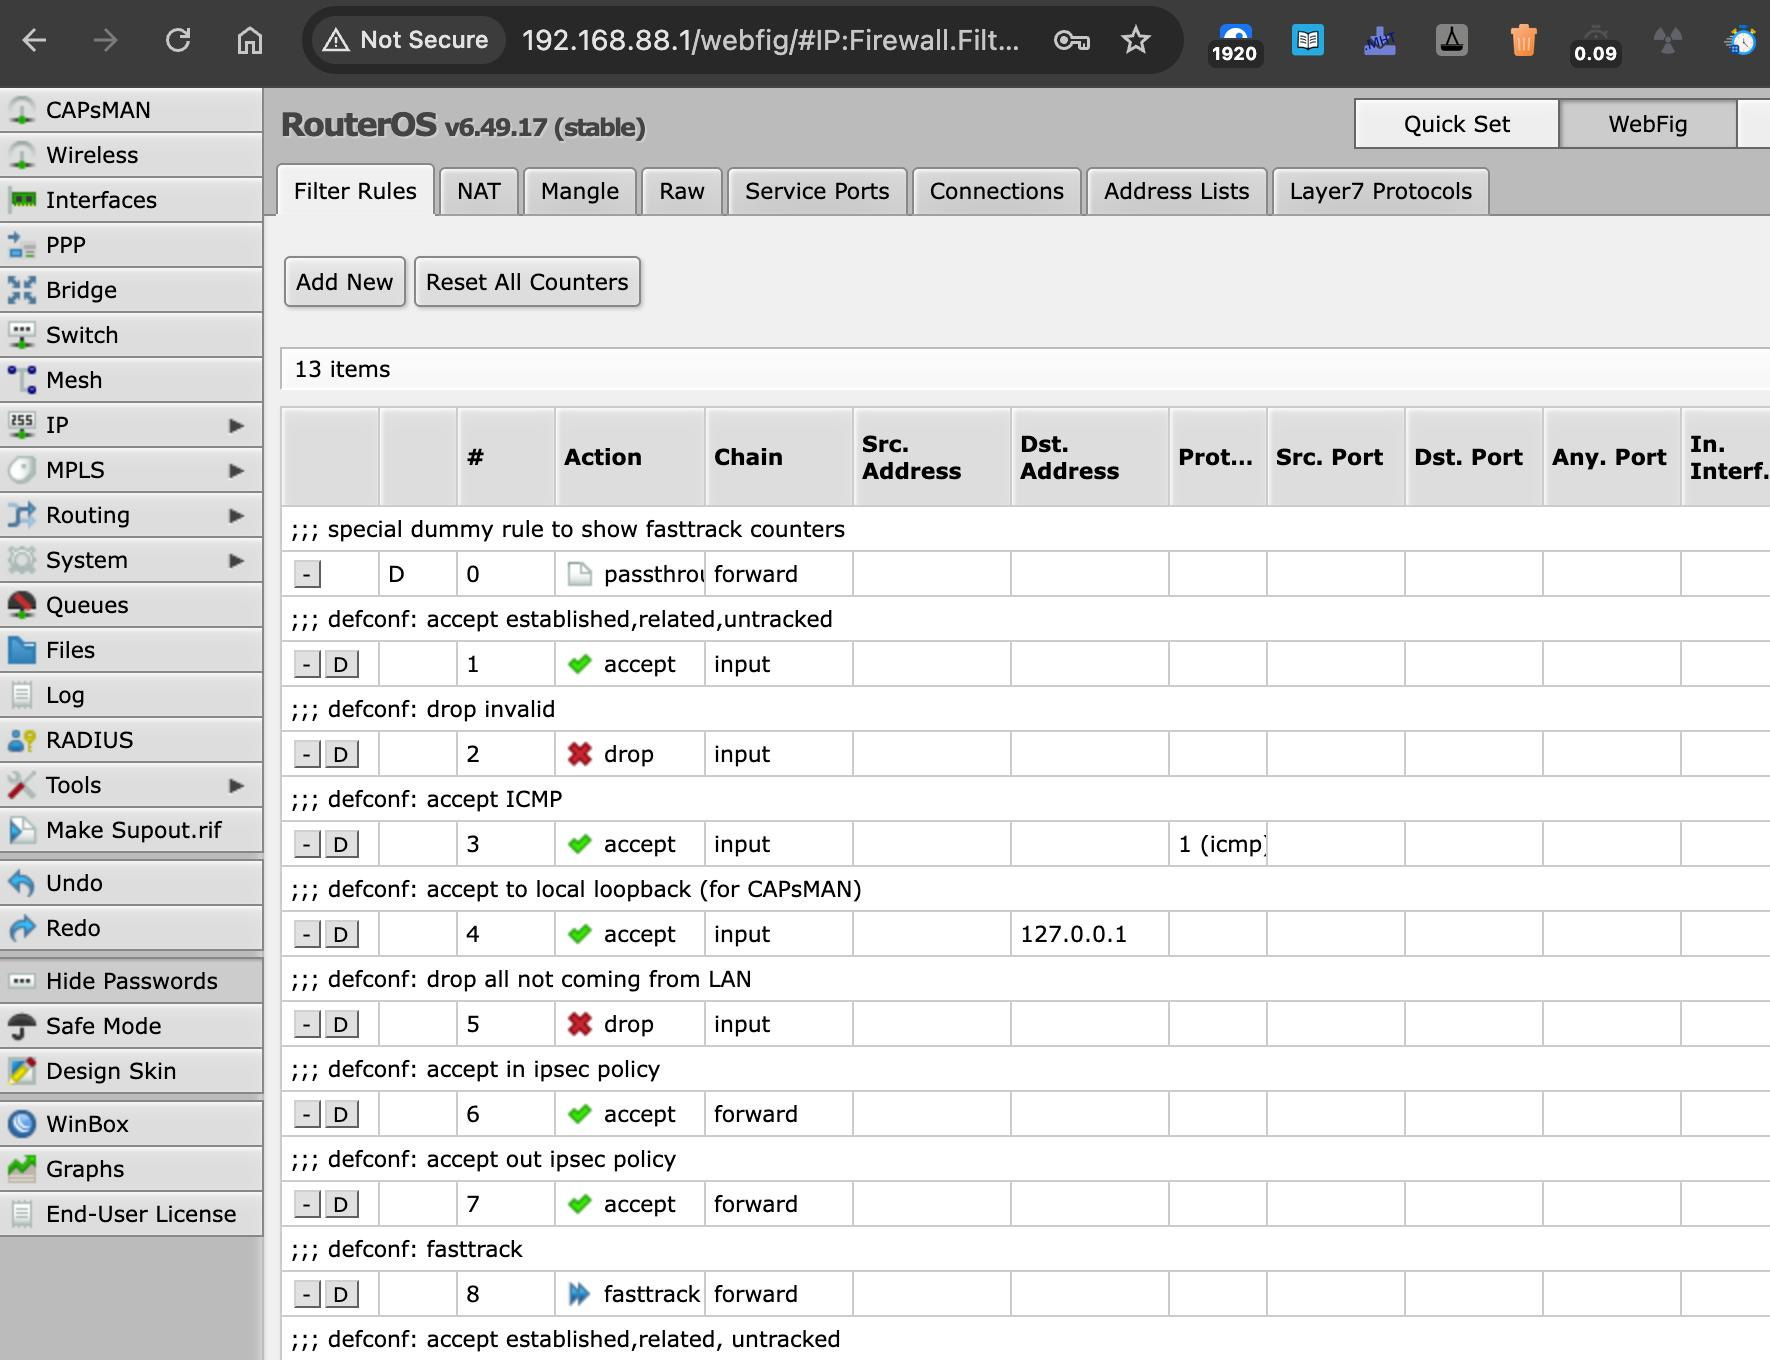1770x1360 pixels.
Task: Open the PPP section icon
Action: (x=21, y=245)
